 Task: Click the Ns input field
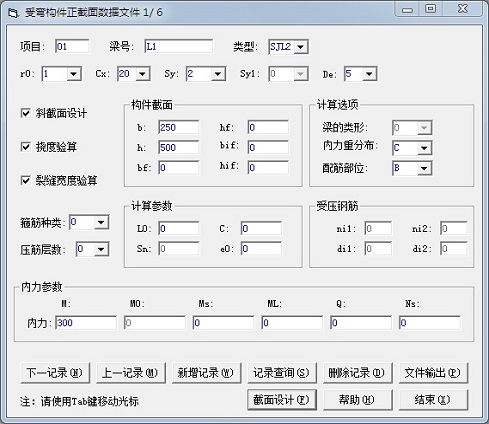[x=430, y=323]
